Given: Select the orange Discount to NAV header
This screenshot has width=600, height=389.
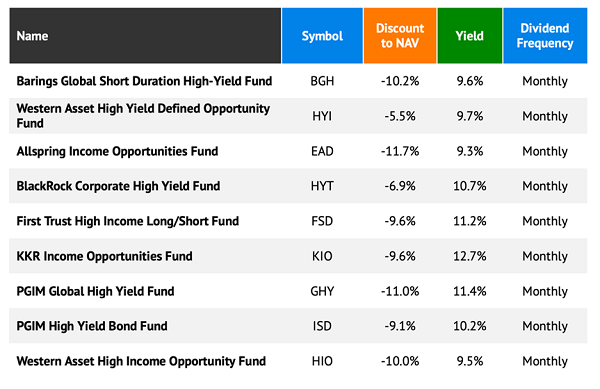Looking at the screenshot, I should [x=400, y=36].
